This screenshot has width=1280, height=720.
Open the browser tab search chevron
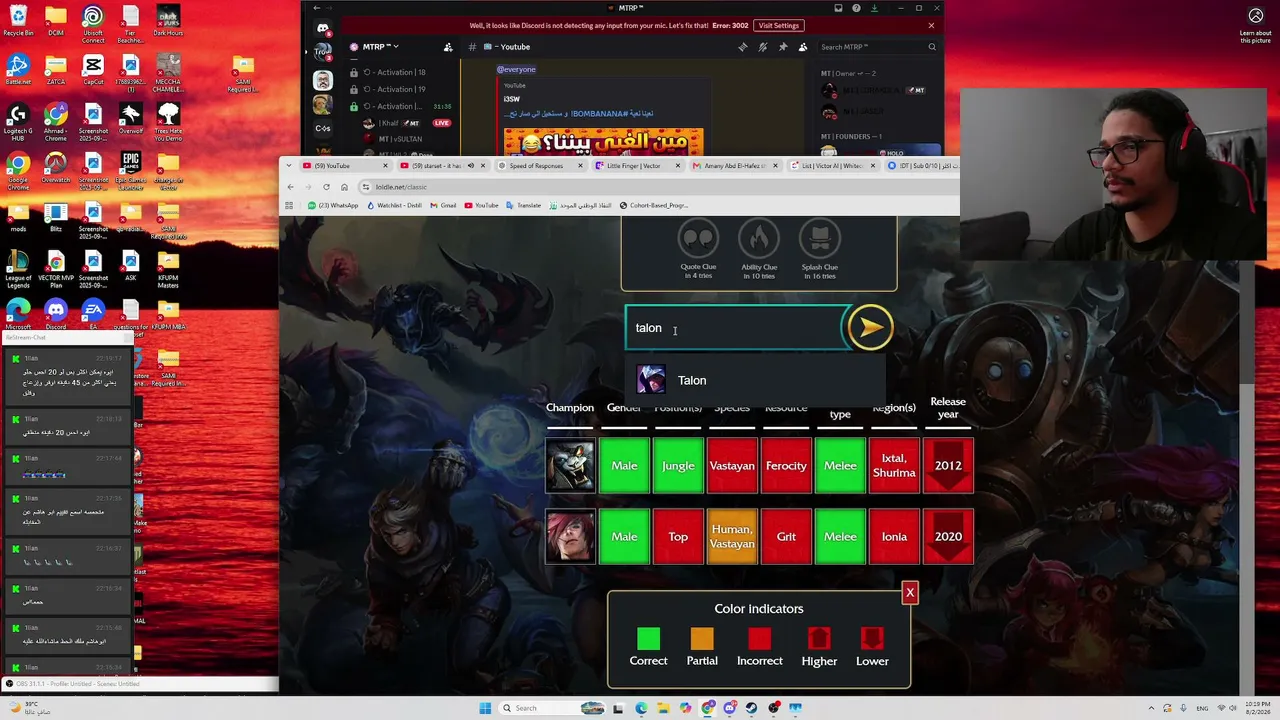pyautogui.click(x=289, y=166)
